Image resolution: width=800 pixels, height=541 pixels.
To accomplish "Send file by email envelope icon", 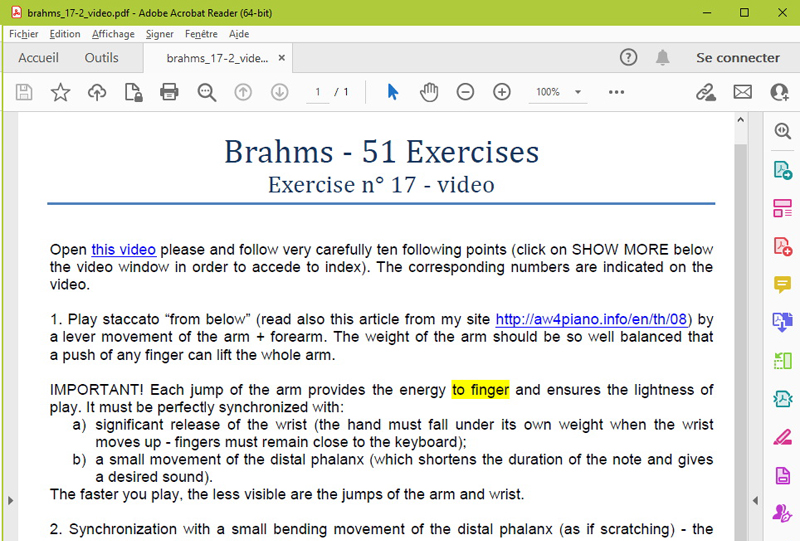I will (x=742, y=92).
